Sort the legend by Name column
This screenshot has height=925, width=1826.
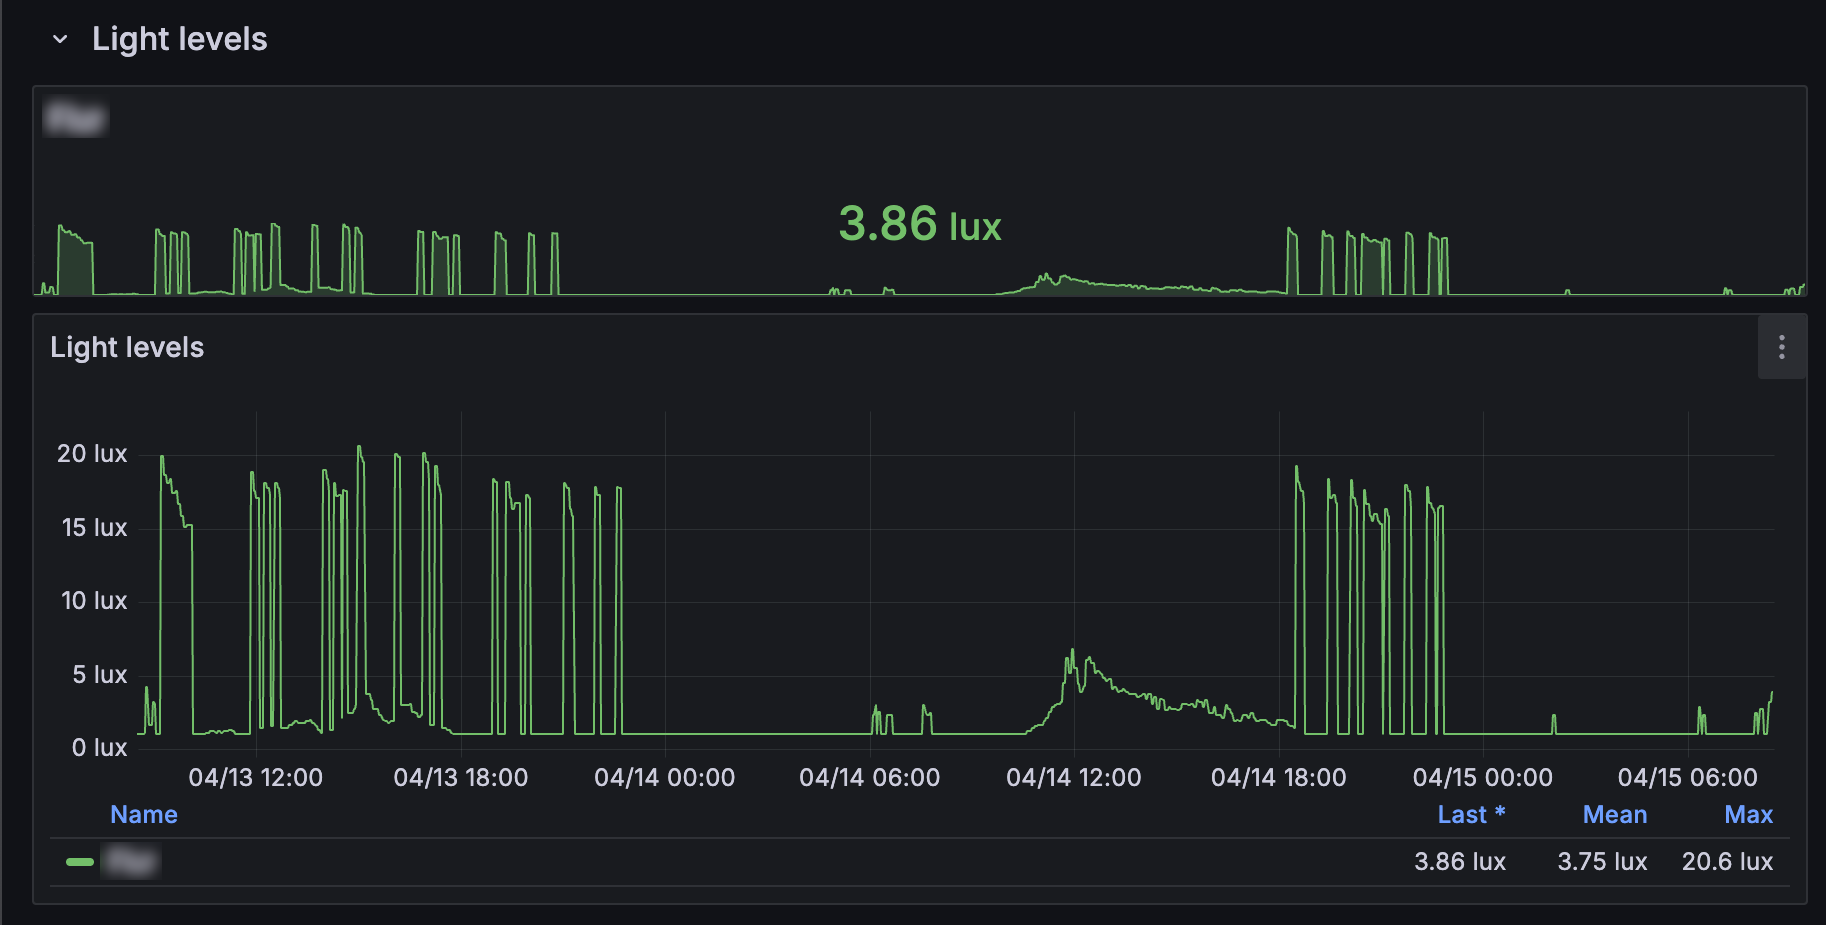[x=143, y=815]
